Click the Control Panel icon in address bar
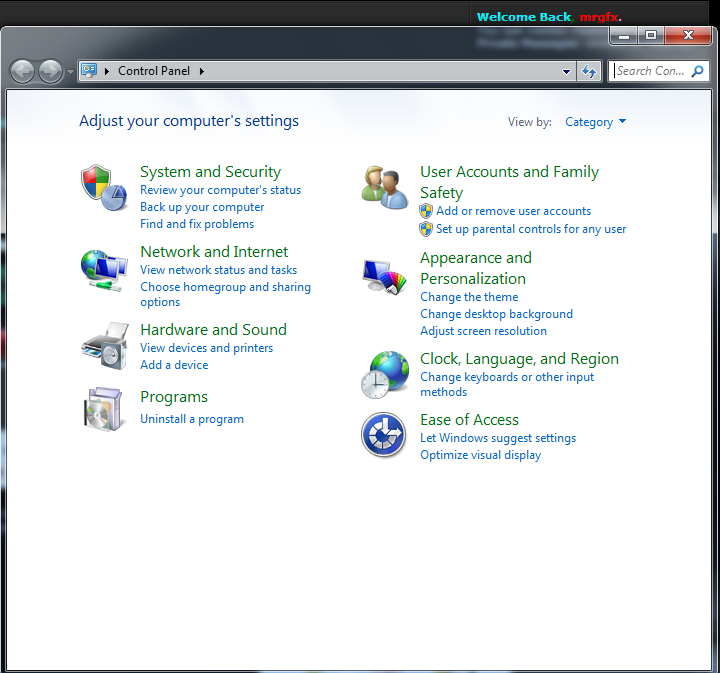 (x=89, y=70)
